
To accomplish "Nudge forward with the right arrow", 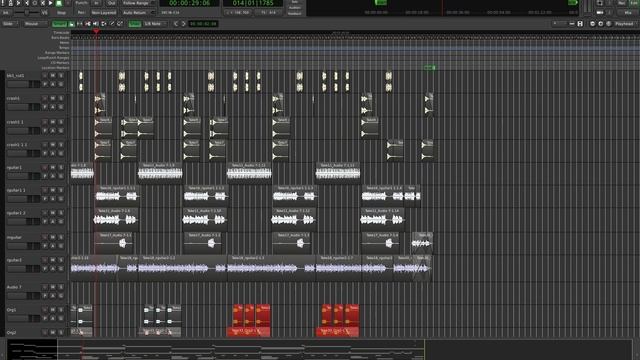I will click(184, 24).
